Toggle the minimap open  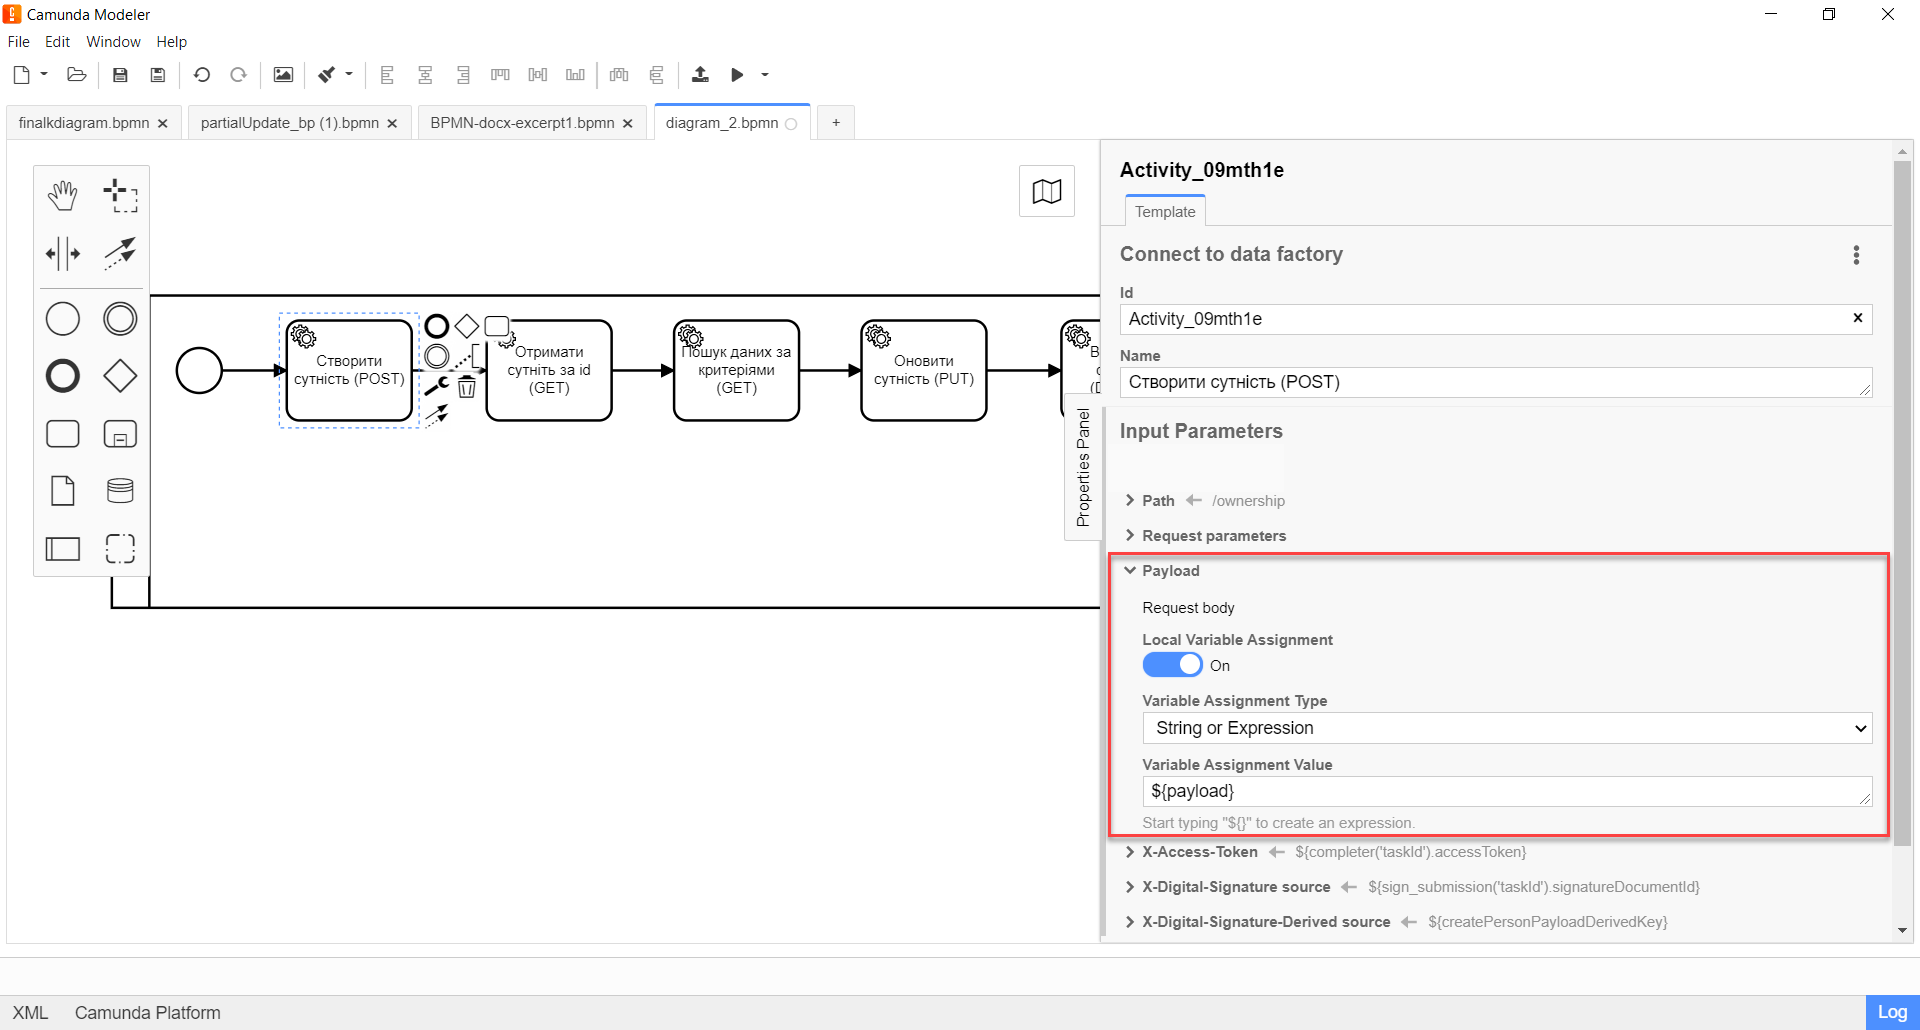[1047, 191]
